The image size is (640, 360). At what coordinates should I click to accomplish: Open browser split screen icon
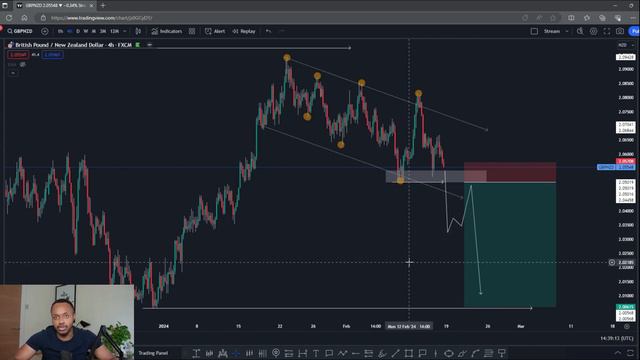[x=571, y=18]
